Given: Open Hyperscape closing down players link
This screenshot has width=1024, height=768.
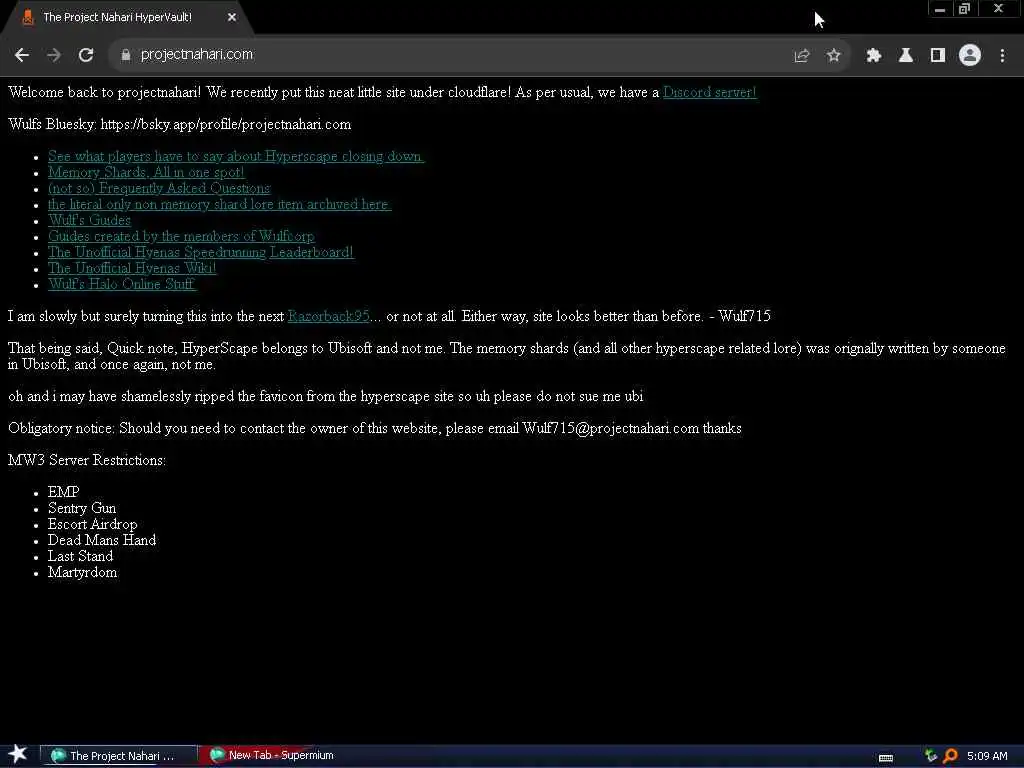Looking at the screenshot, I should (x=236, y=156).
